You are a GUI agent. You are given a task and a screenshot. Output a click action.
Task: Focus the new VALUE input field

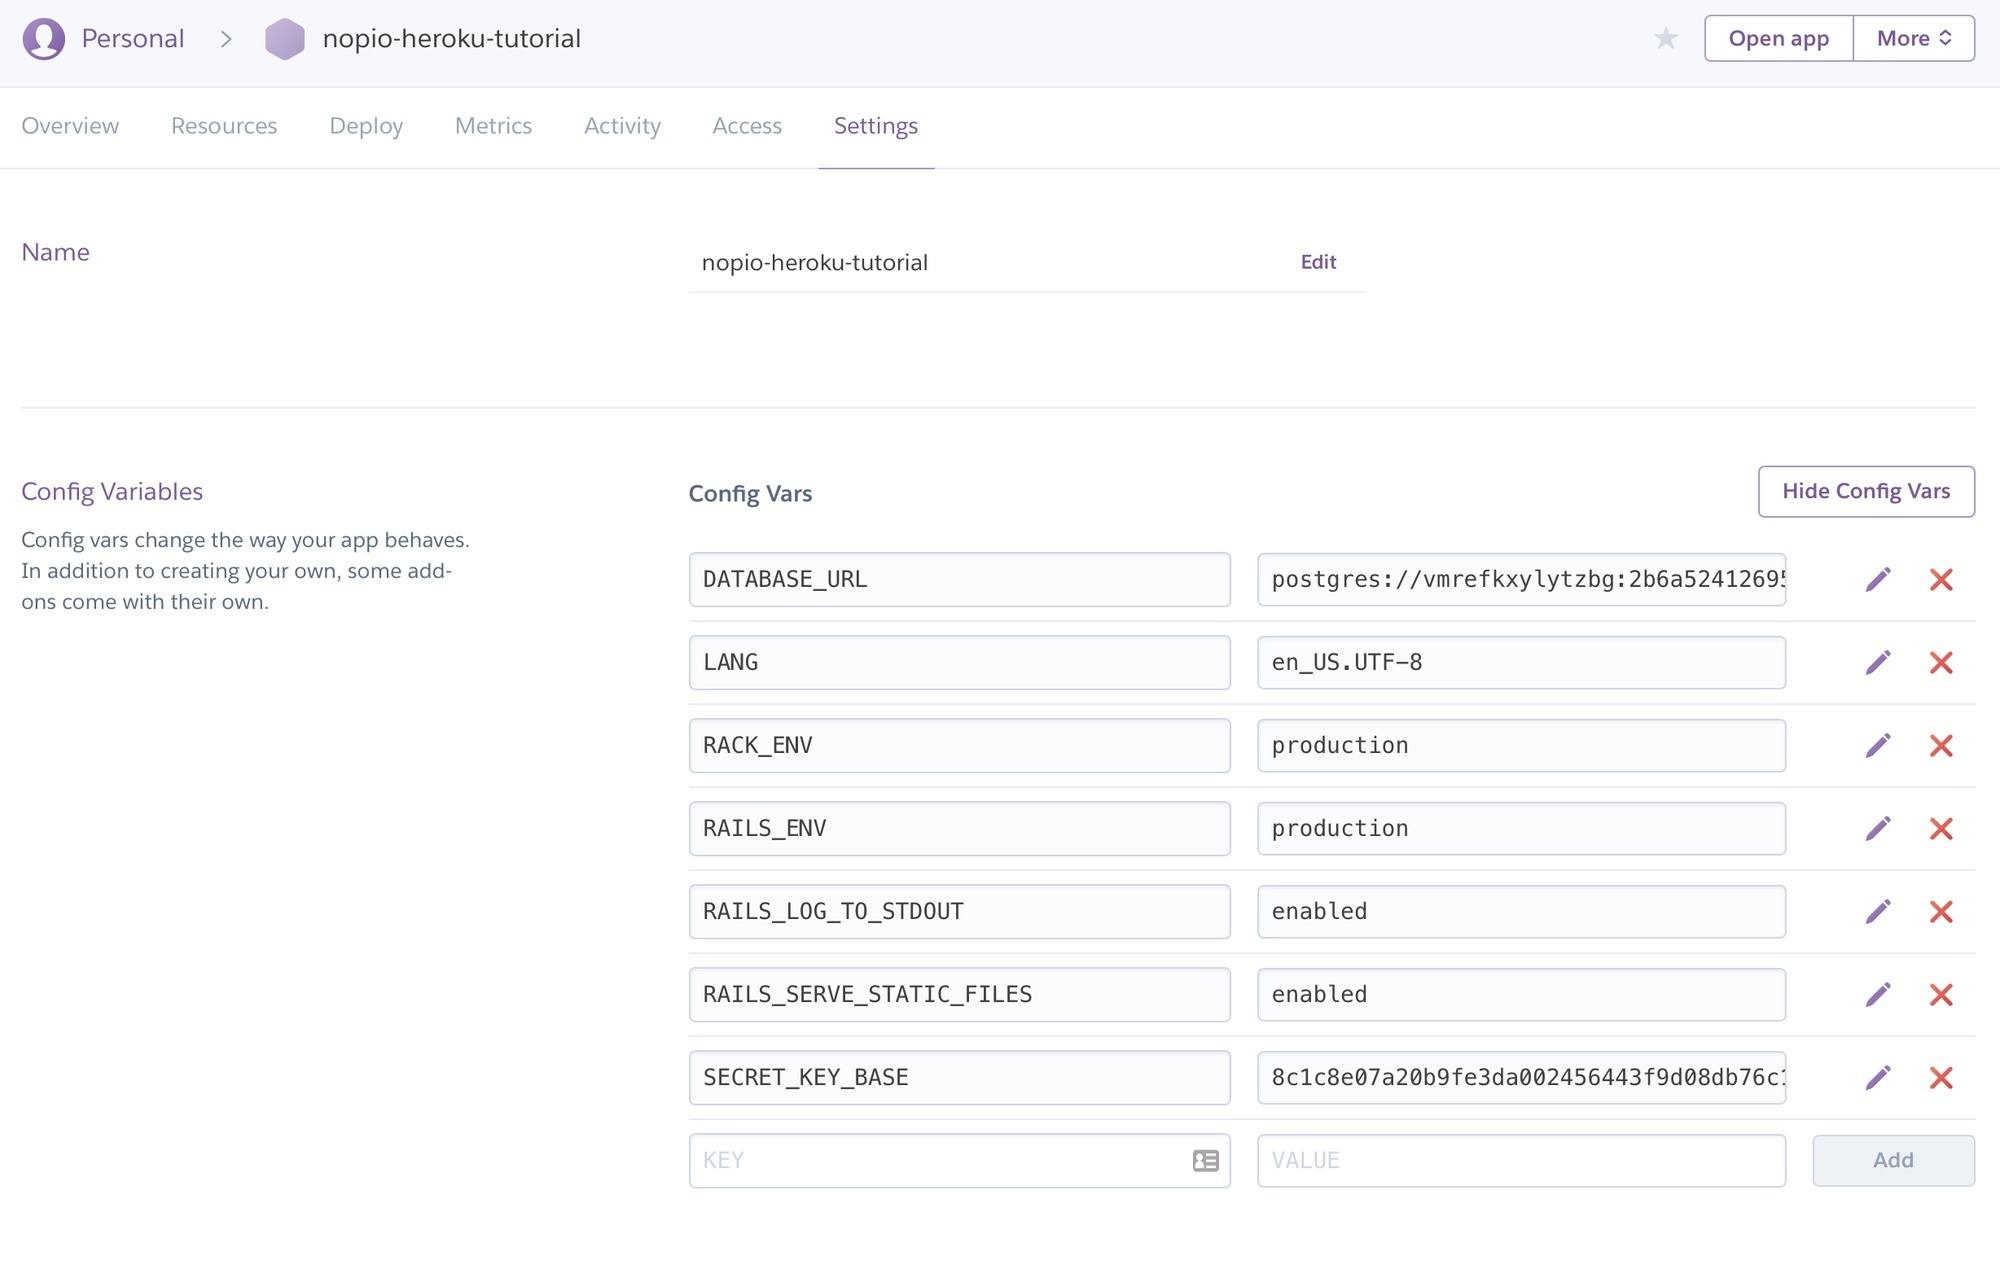click(1521, 1160)
